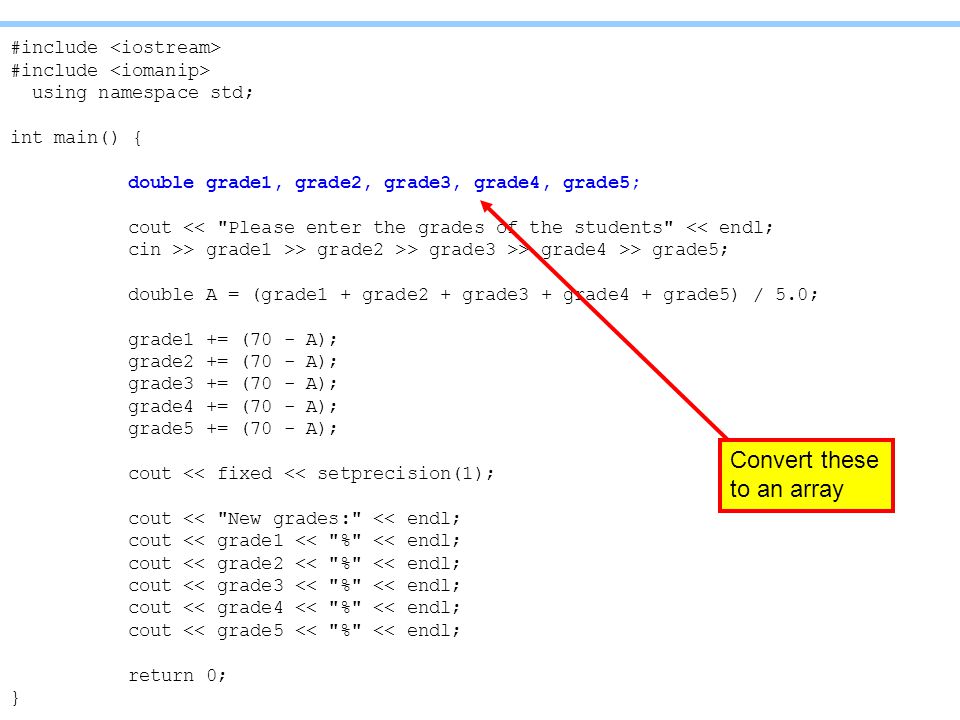This screenshot has height=720, width=960.
Task: Click the 'grade1 += (70 - A);' line
Action: tap(233, 340)
